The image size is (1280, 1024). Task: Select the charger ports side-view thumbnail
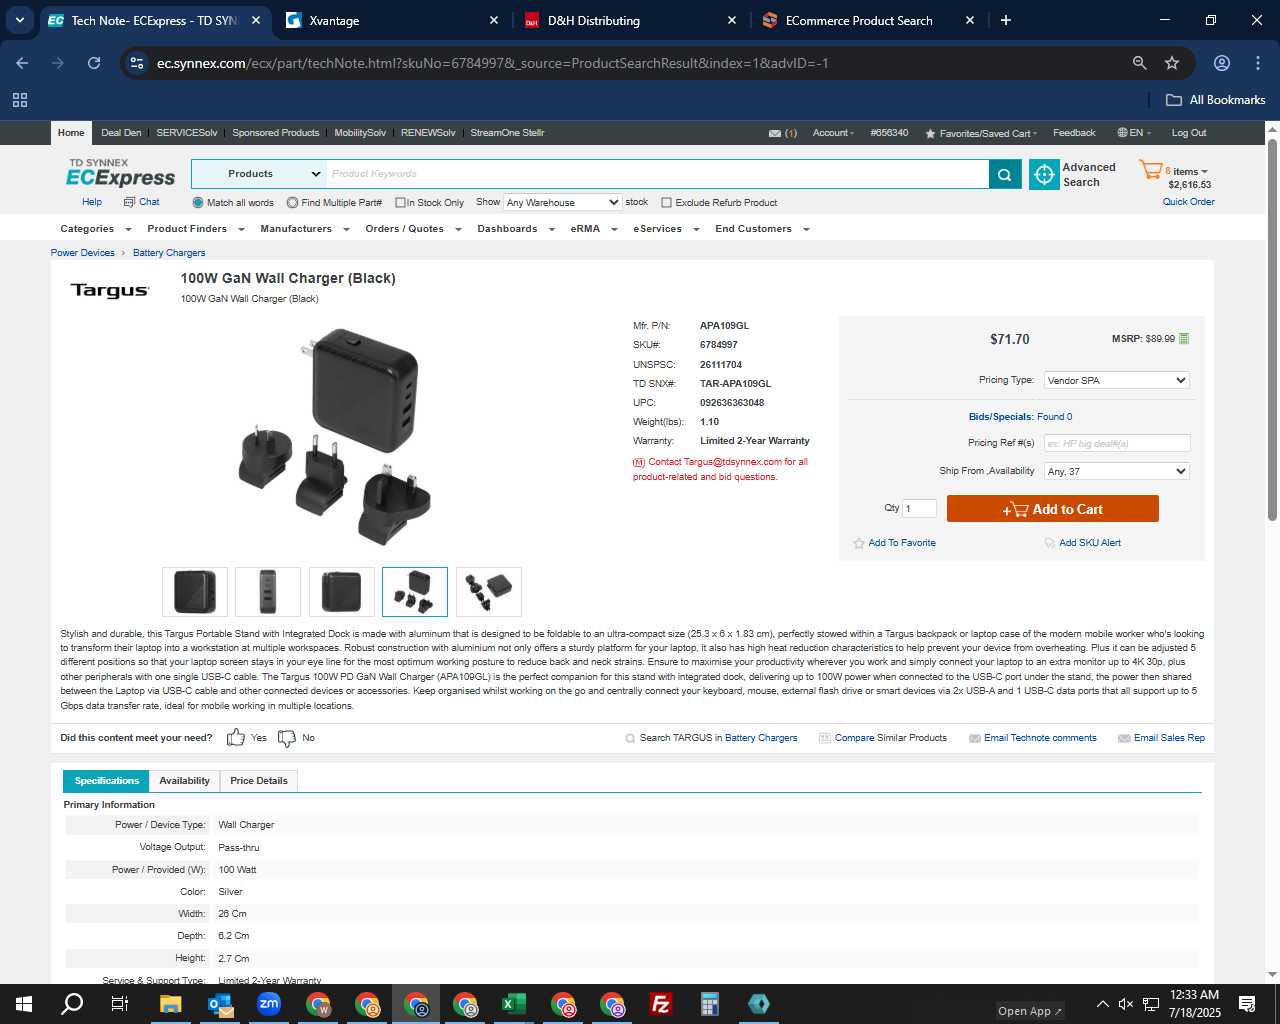tap(268, 592)
